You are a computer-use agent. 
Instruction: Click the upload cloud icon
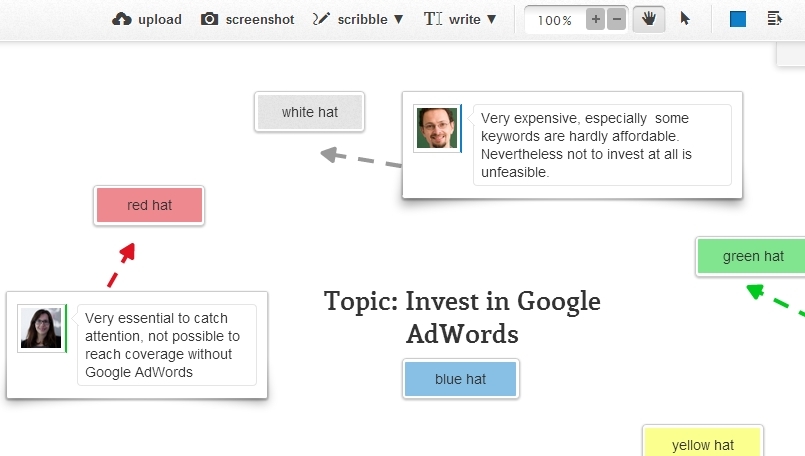click(122, 20)
